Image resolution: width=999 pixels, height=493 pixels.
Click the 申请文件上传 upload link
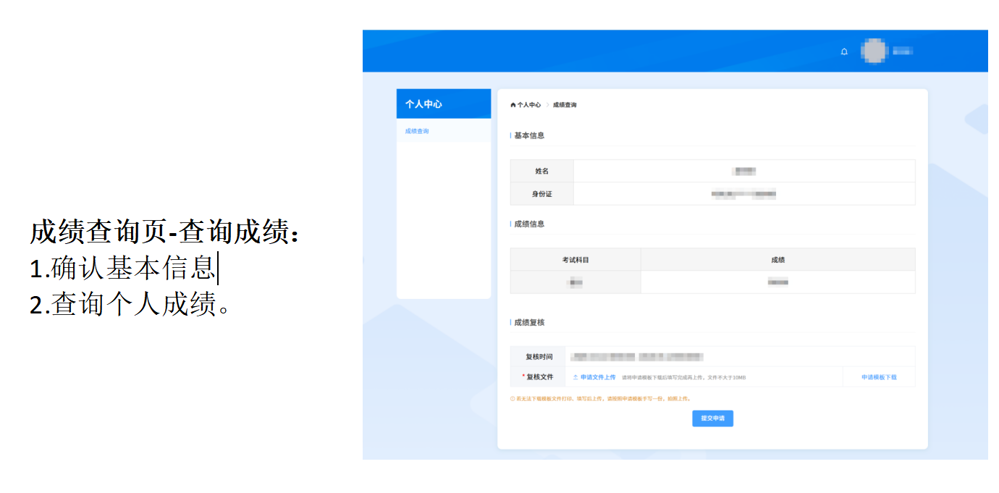click(598, 378)
